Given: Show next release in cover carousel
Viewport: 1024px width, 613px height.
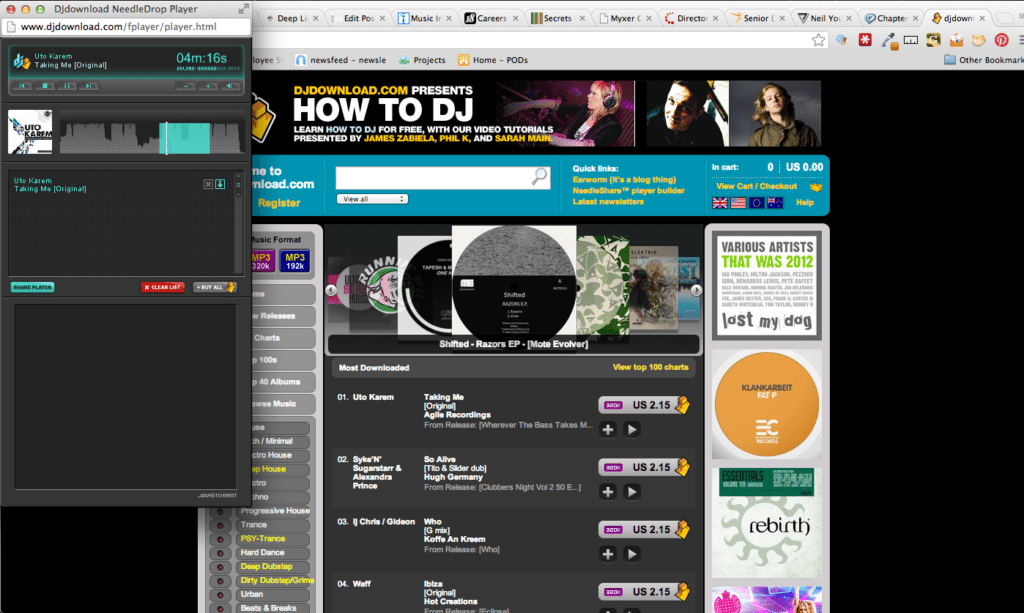Looking at the screenshot, I should click(696, 290).
